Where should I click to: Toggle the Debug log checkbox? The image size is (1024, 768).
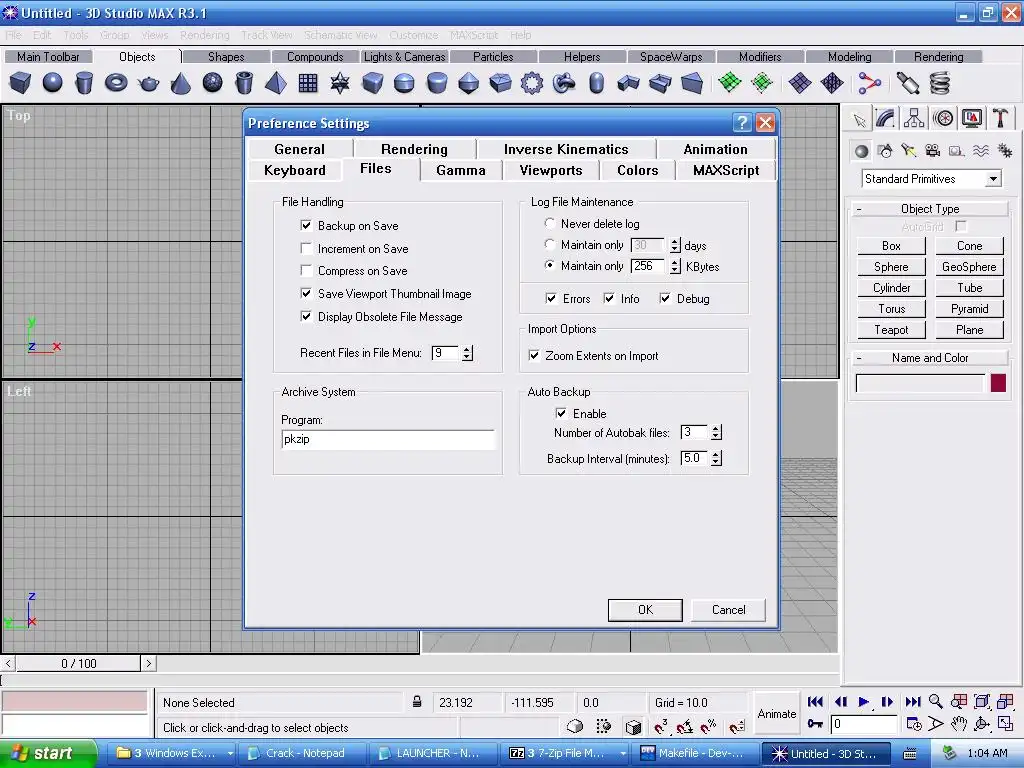(665, 298)
